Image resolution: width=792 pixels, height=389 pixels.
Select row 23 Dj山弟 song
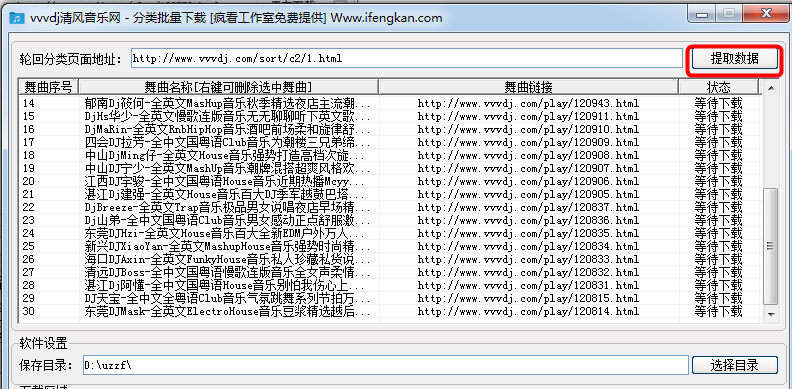(x=229, y=220)
